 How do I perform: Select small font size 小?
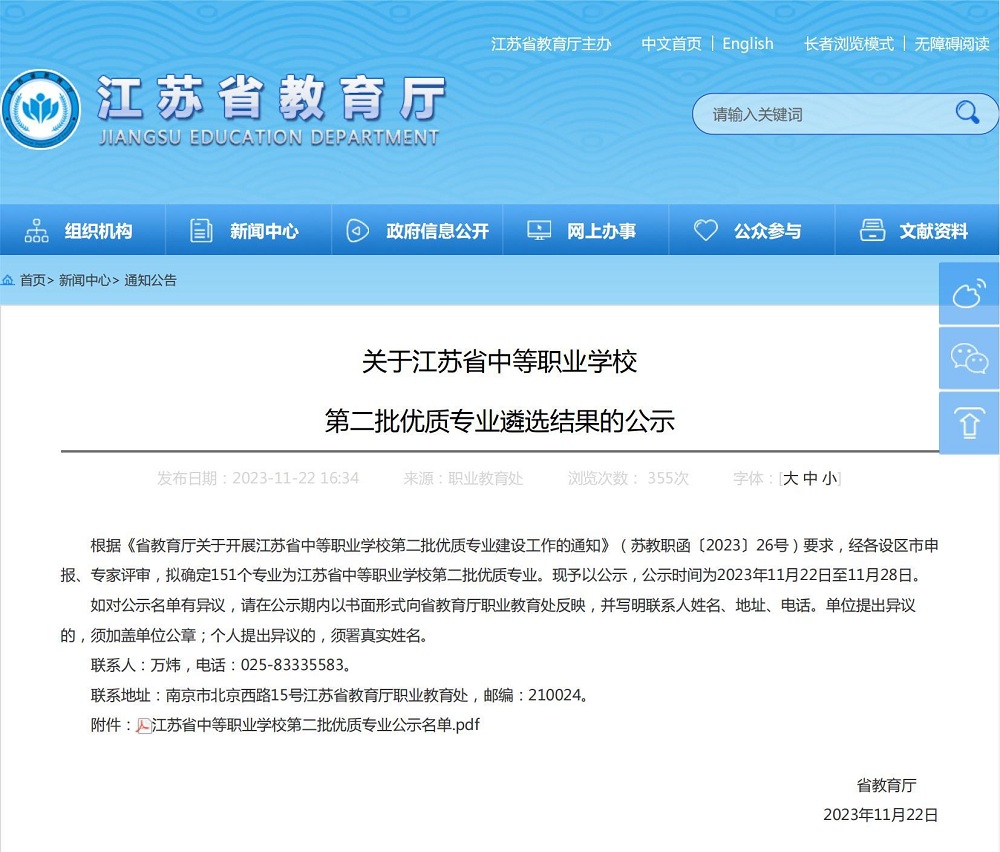point(829,479)
